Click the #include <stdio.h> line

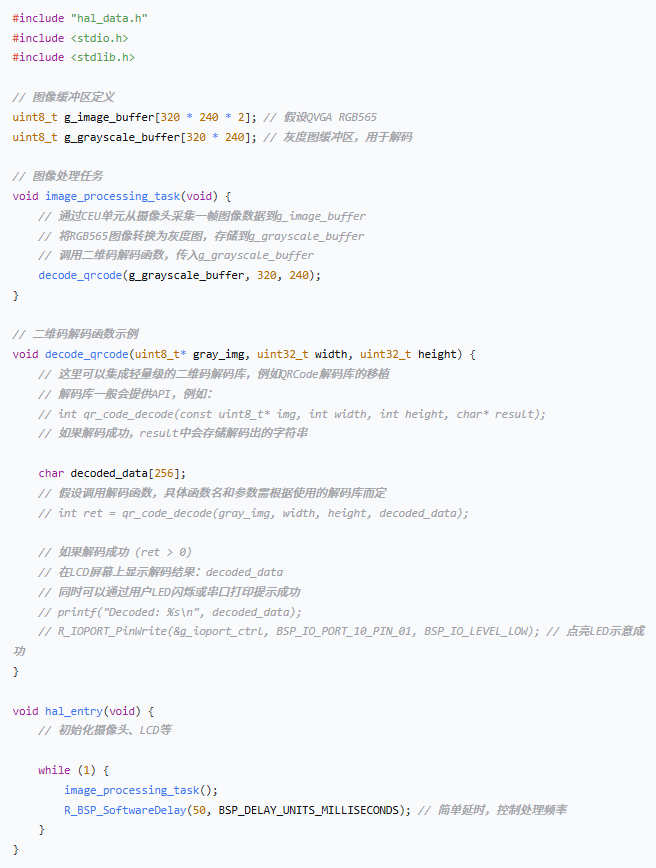[x=70, y=38]
